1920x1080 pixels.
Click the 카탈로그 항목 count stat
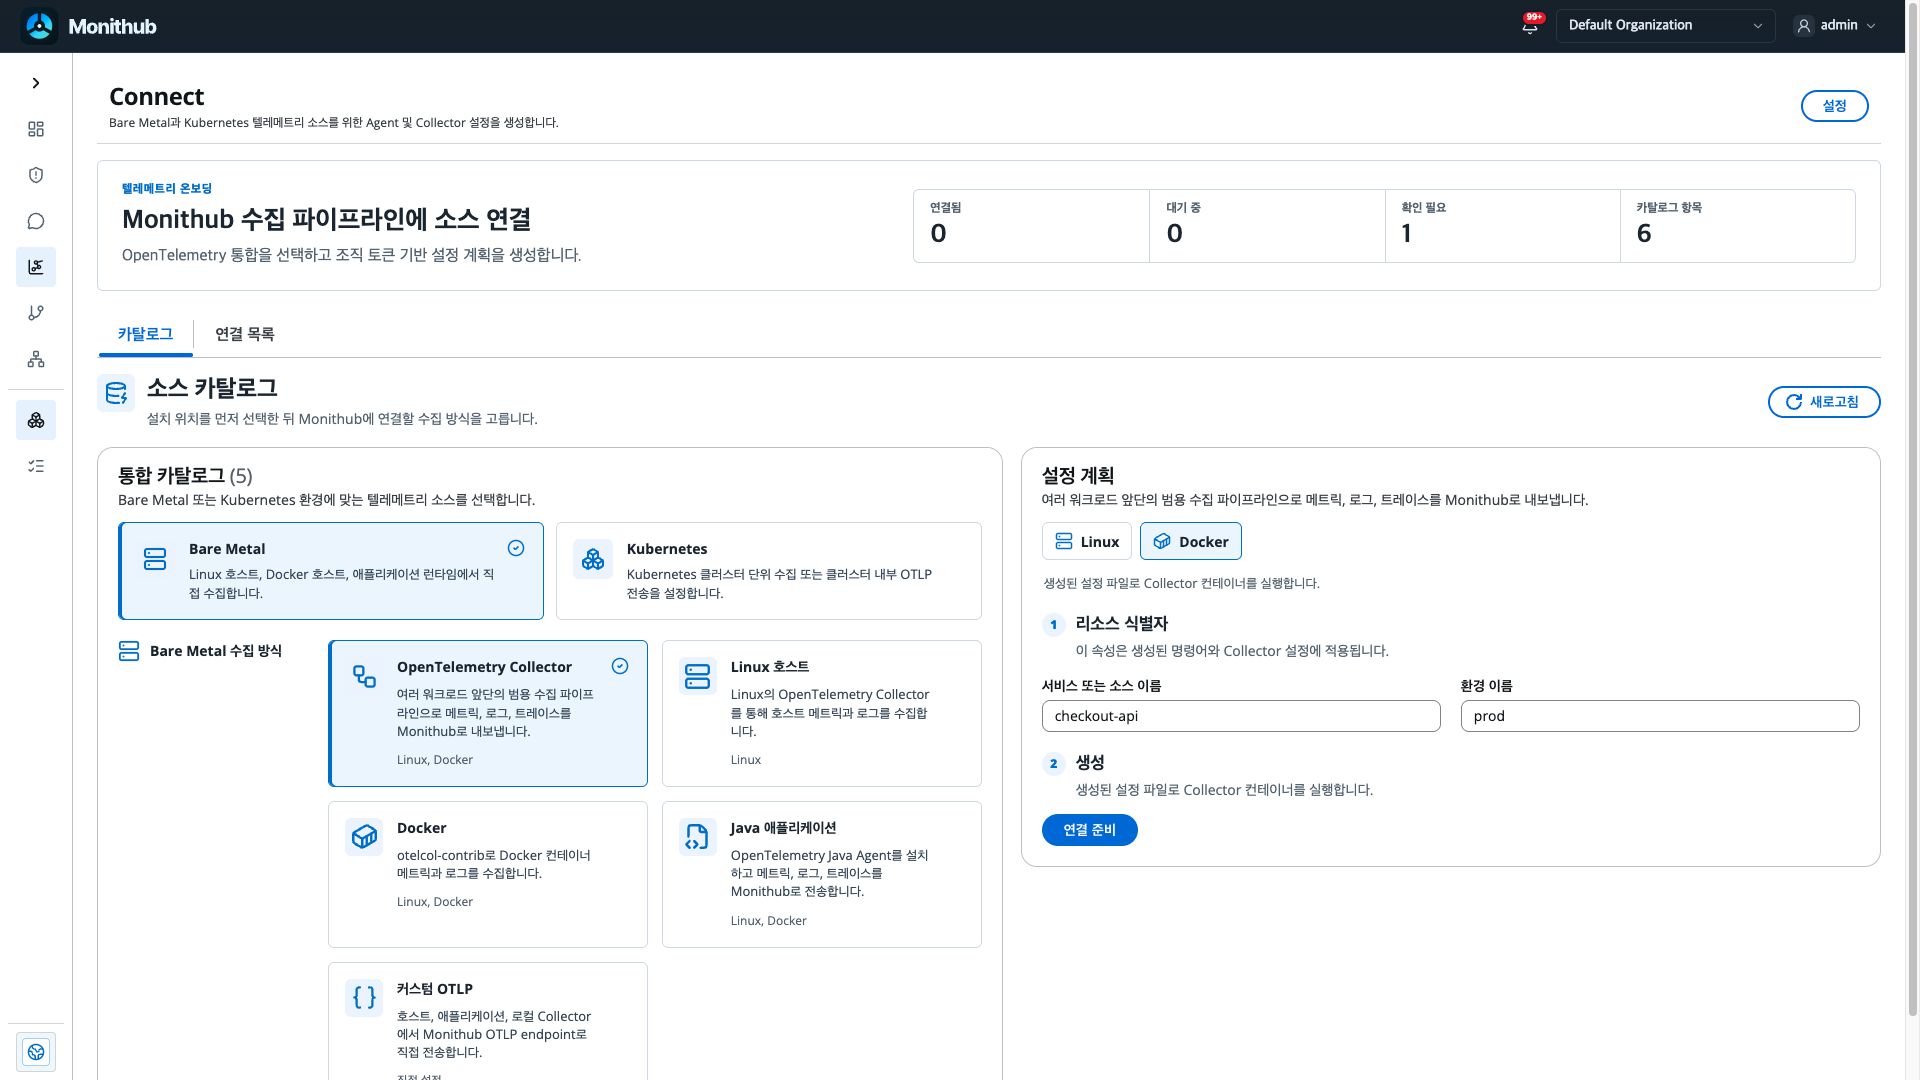(x=1738, y=226)
